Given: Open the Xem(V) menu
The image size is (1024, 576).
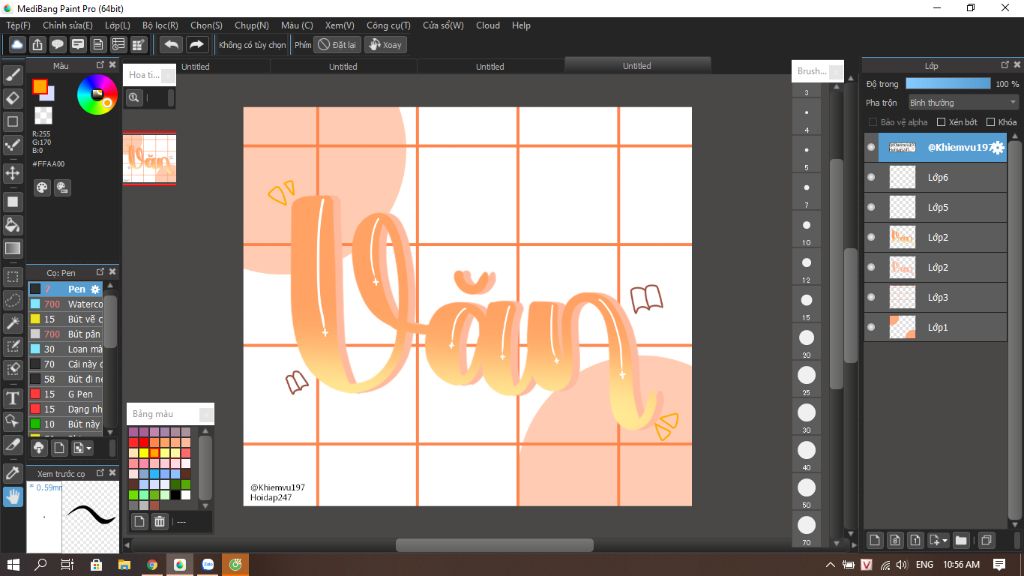Looking at the screenshot, I should (x=340, y=25).
